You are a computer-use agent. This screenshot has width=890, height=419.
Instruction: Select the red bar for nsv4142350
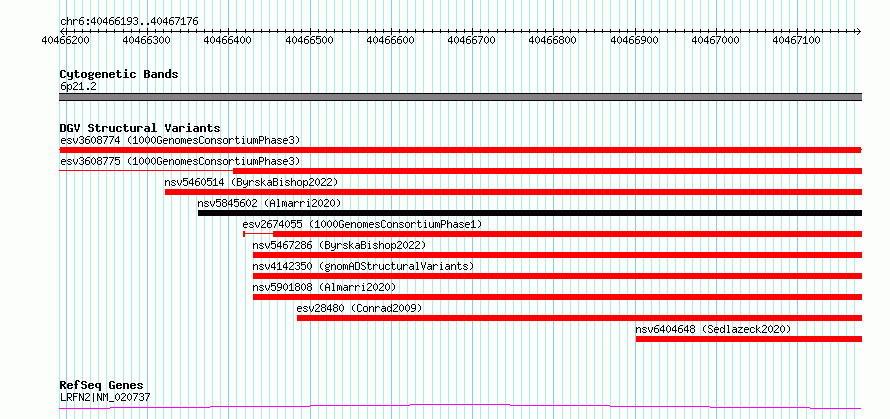[x=557, y=276]
